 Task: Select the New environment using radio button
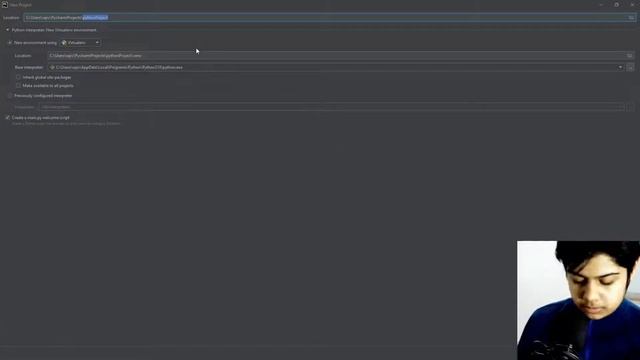[x=10, y=42]
